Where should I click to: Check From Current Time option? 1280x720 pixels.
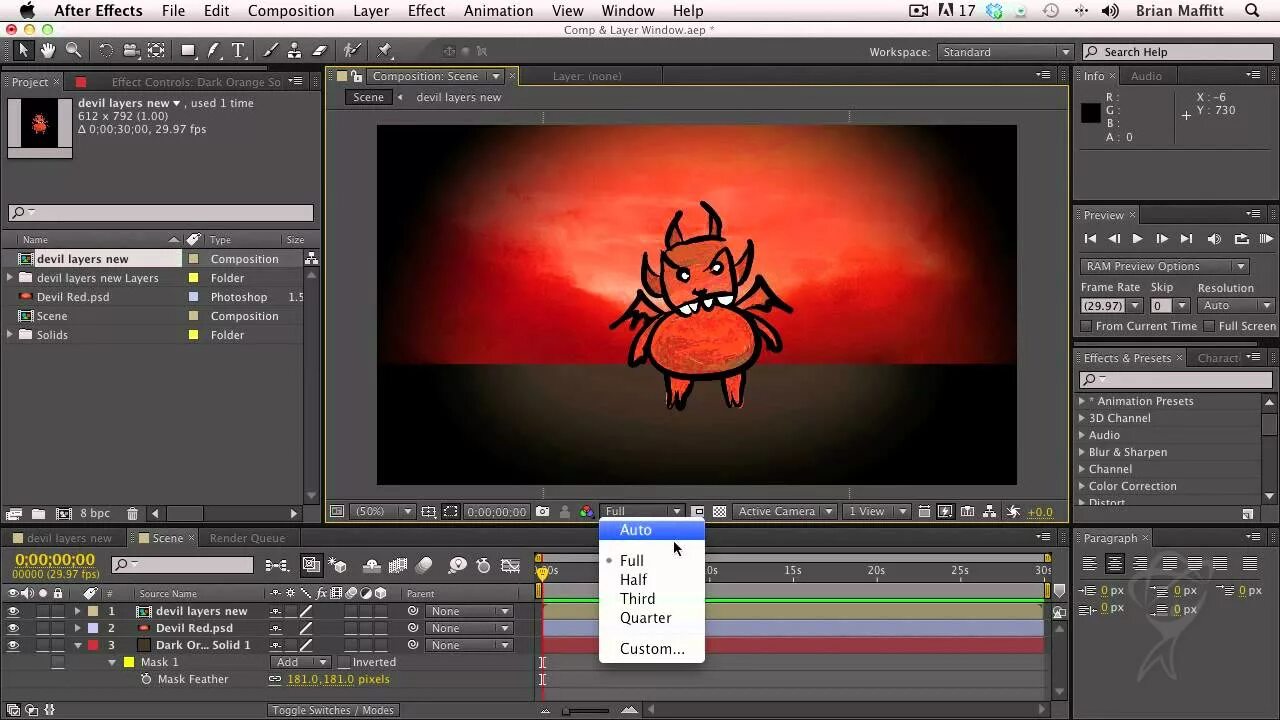coord(1086,326)
